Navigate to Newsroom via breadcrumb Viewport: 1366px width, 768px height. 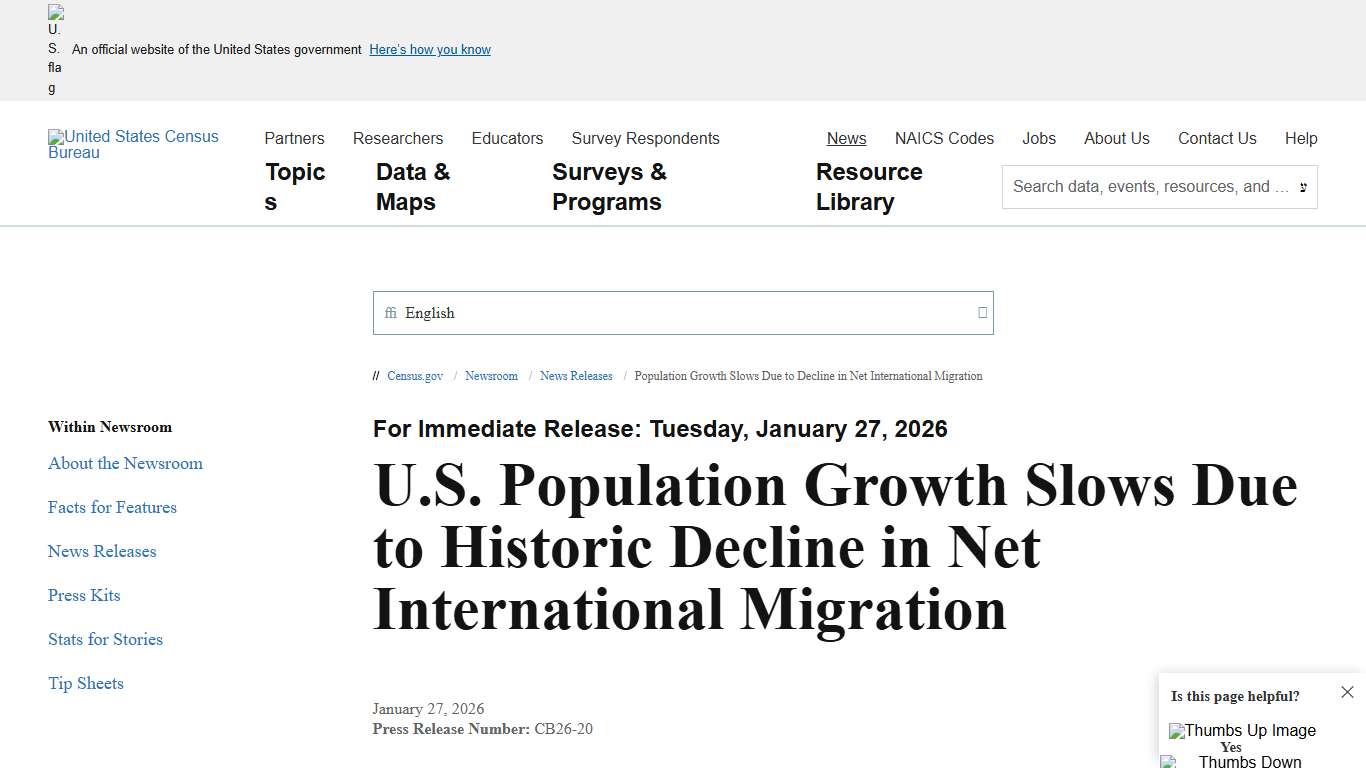point(491,376)
